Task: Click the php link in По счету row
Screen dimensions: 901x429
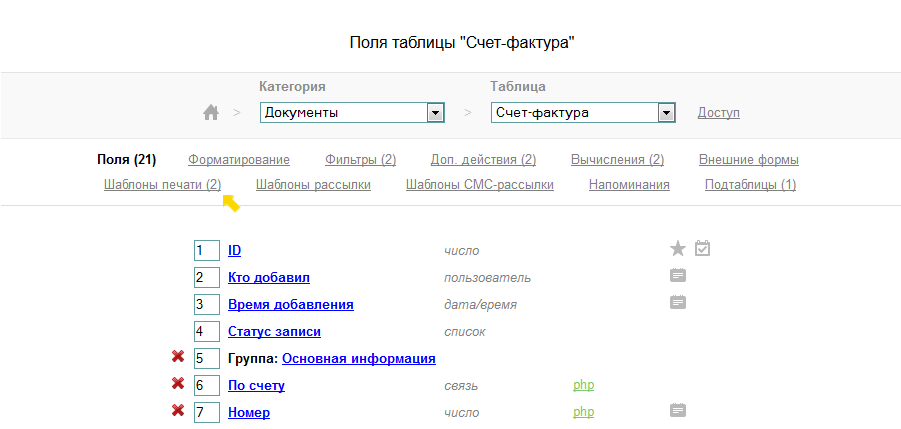Action: coord(584,385)
